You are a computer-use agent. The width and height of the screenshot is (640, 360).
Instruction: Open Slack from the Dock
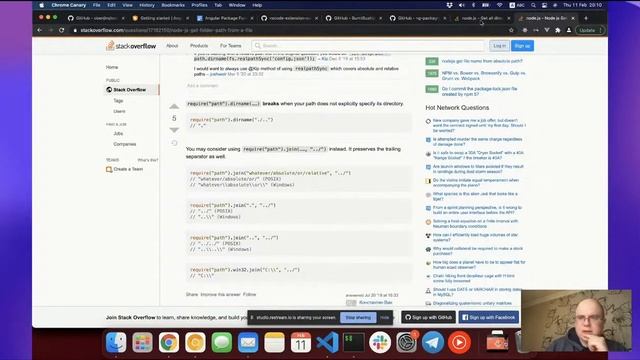pos(380,342)
